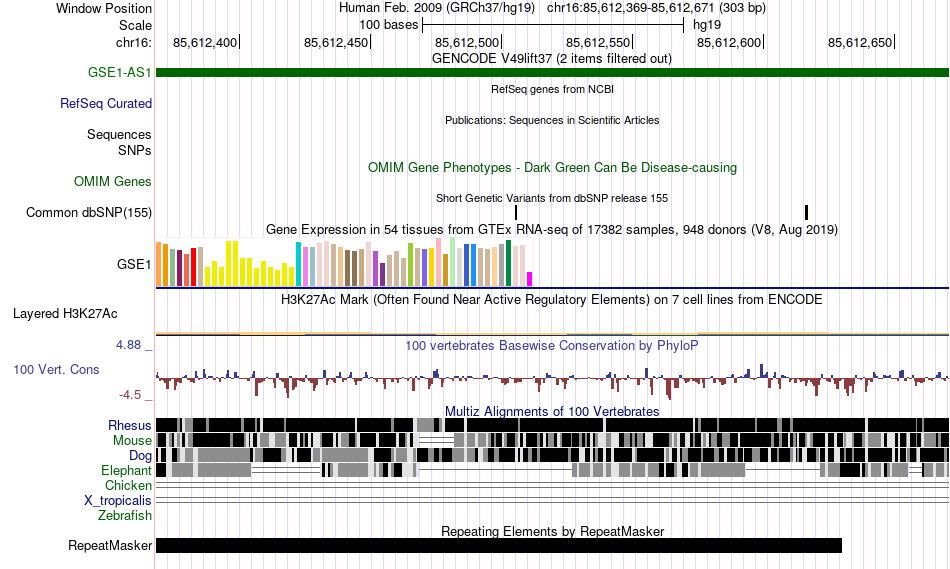
Task: Click the GSE1 GTEx expression label
Action: pyautogui.click(x=134, y=264)
